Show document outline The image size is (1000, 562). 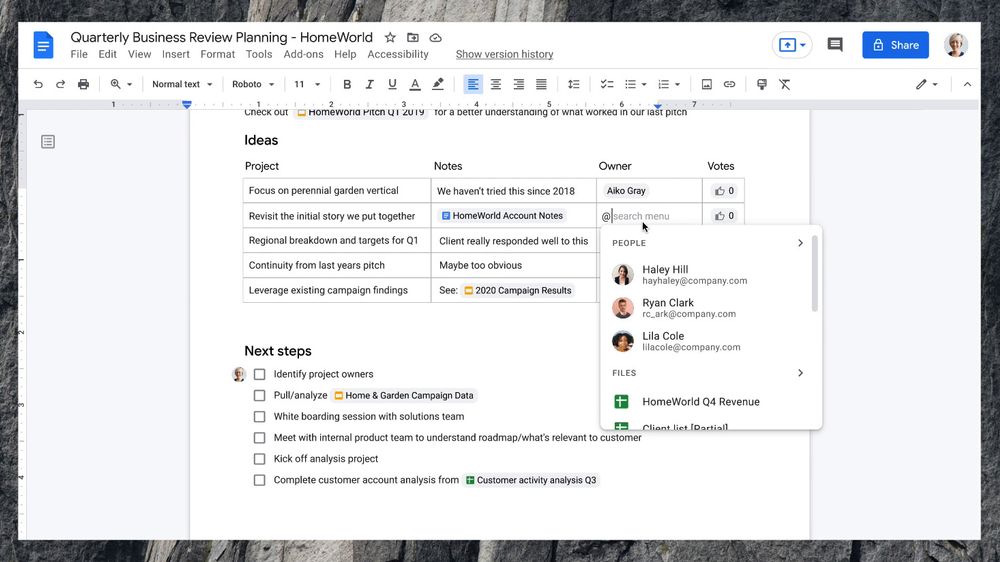[48, 142]
